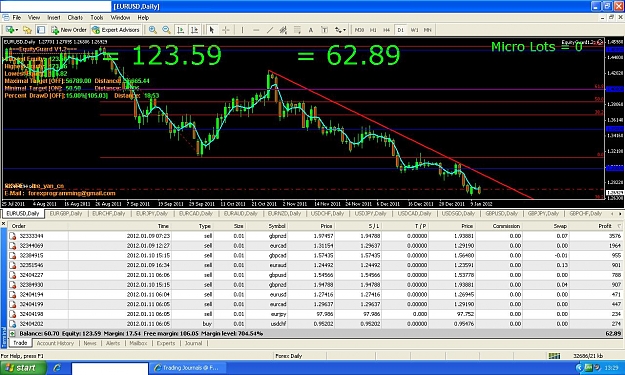The image size is (625, 375).
Task: Open the Mailbox terminal tab
Action: 138,343
